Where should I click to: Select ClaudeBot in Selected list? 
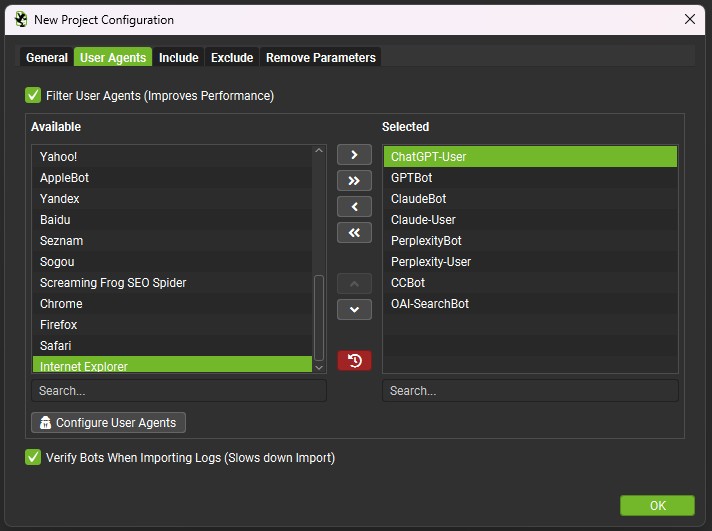pos(418,199)
